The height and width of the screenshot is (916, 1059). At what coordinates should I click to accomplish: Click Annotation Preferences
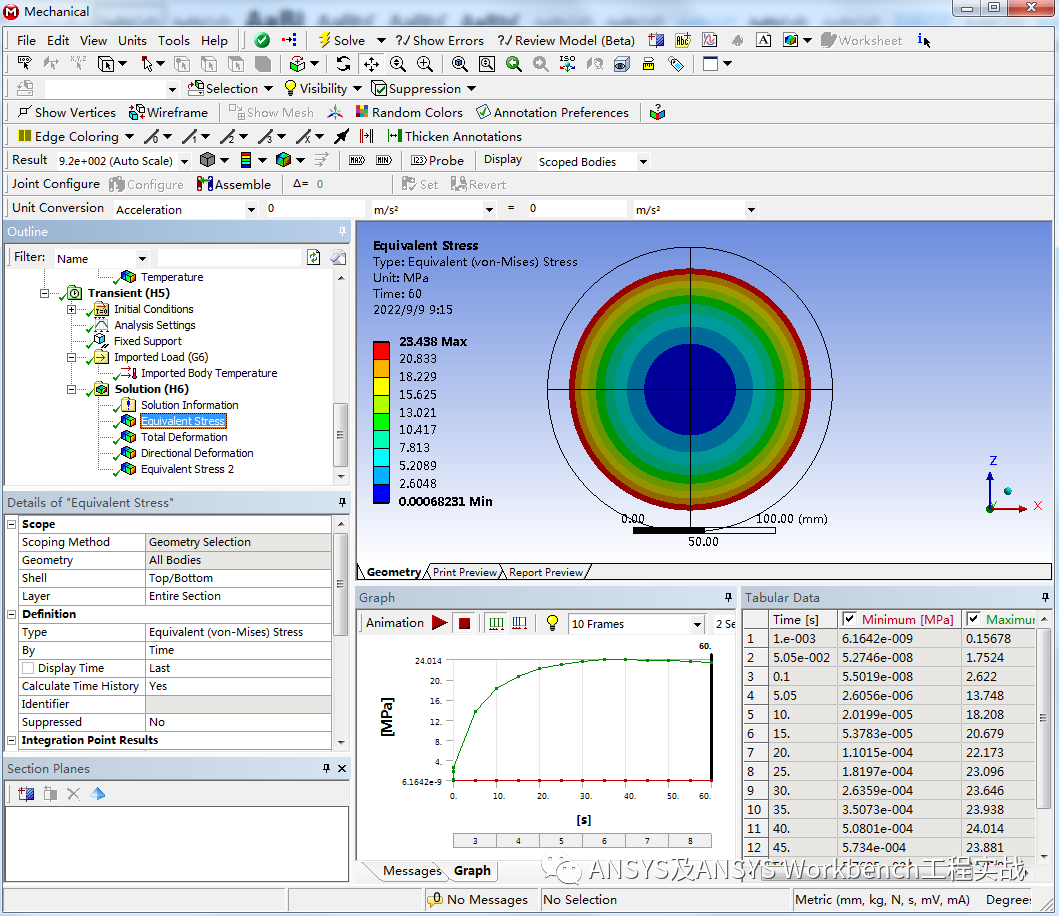[x=552, y=112]
